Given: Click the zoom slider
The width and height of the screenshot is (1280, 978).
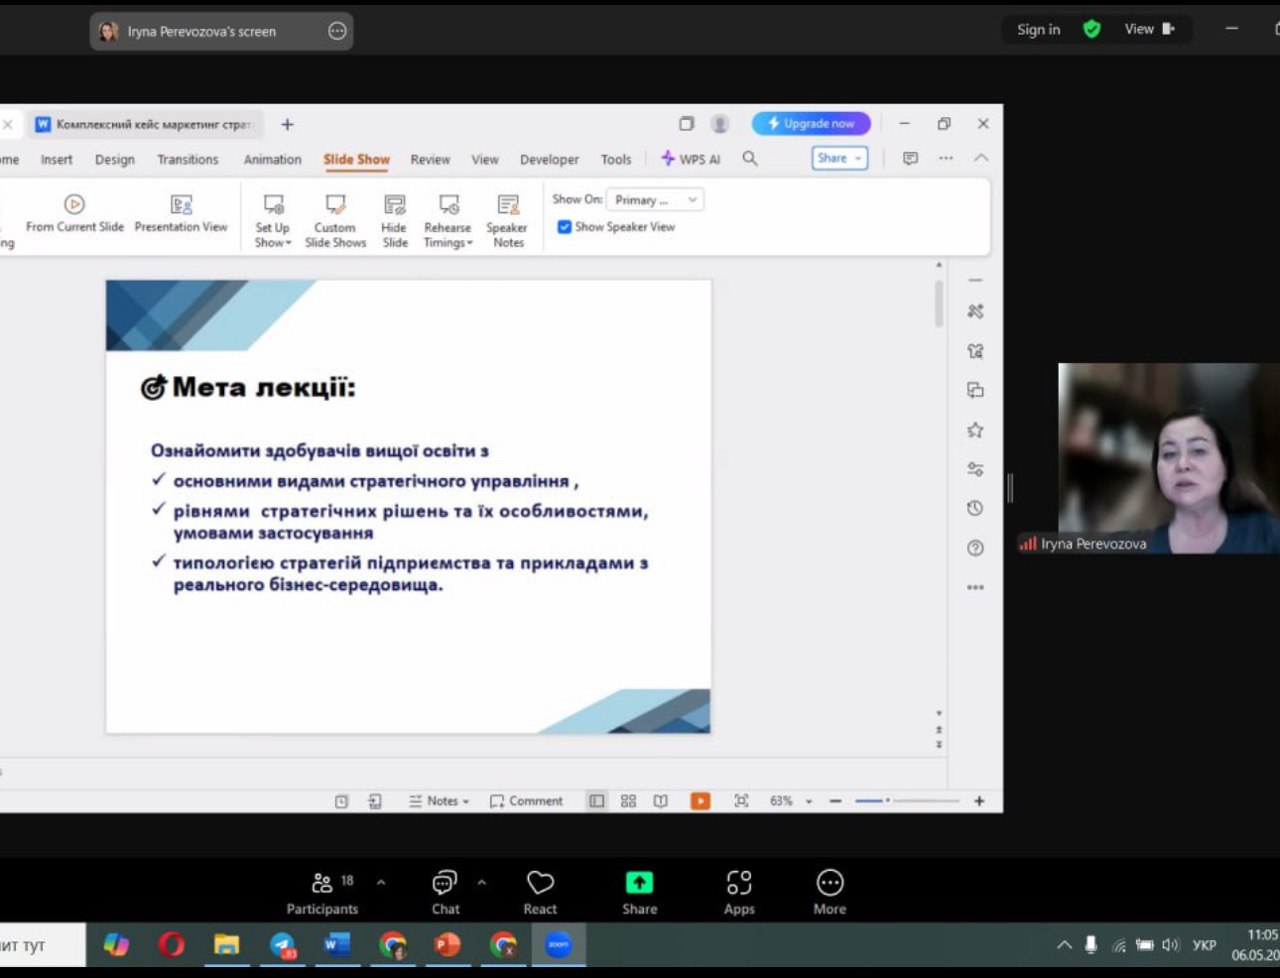Looking at the screenshot, I should coord(907,801).
